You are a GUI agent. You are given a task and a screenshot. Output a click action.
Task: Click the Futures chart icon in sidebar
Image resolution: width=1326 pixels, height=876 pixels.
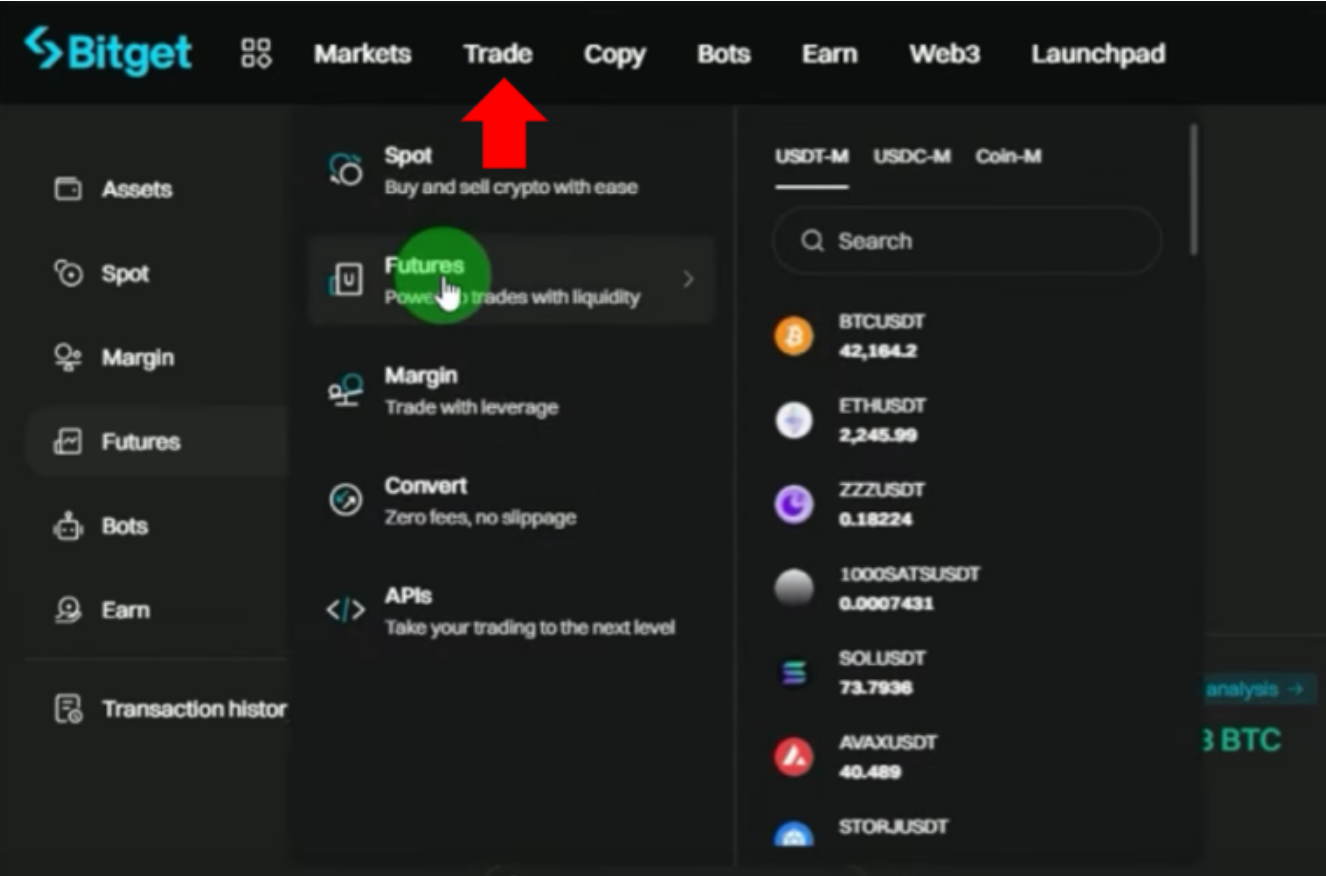[x=67, y=441]
